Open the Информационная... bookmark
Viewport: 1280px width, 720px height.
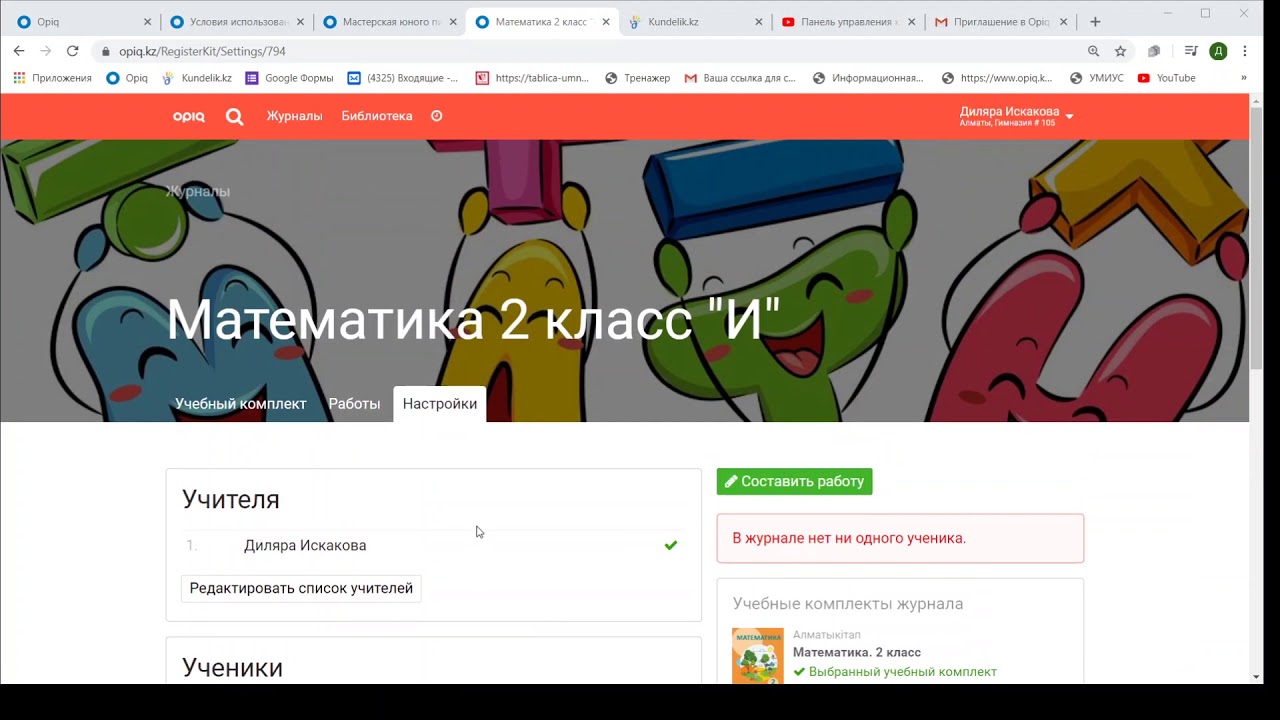[869, 78]
